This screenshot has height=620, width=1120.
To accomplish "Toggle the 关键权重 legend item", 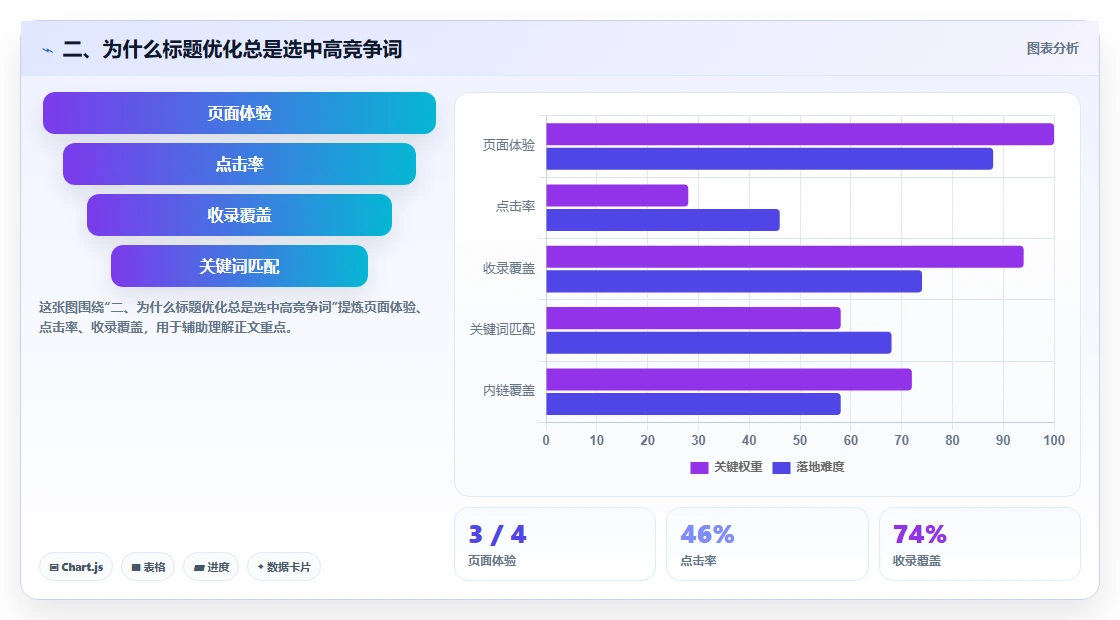I will point(726,467).
